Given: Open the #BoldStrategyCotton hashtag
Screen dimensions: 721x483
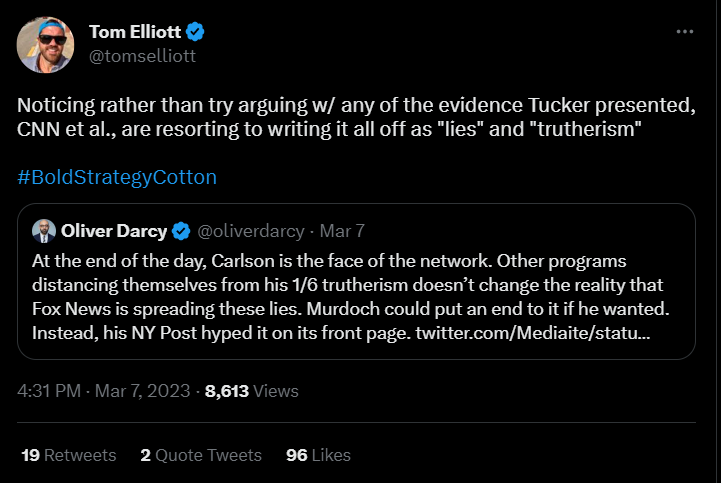Looking at the screenshot, I should (x=117, y=177).
